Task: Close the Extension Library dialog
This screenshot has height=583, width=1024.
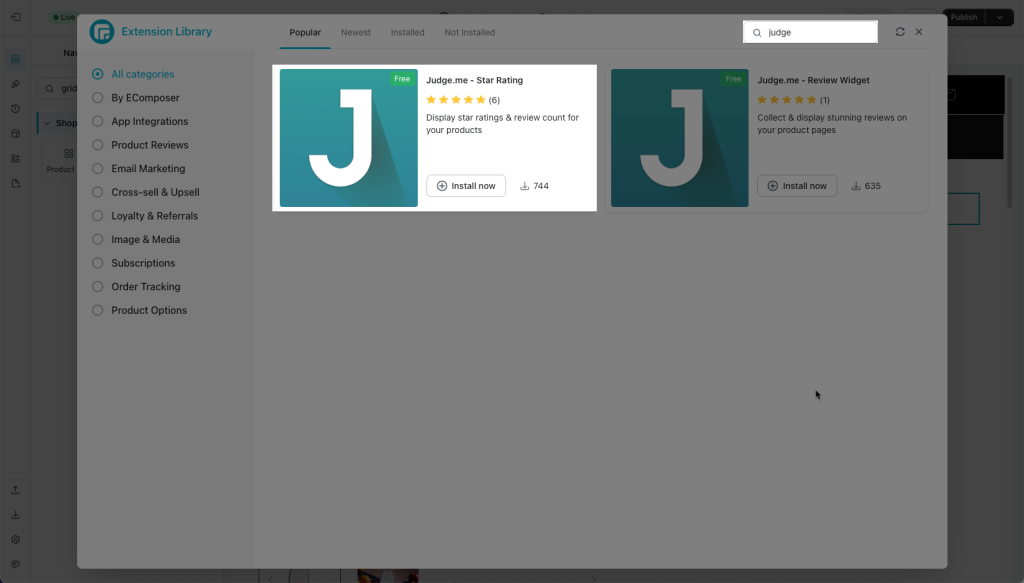Action: tap(919, 32)
